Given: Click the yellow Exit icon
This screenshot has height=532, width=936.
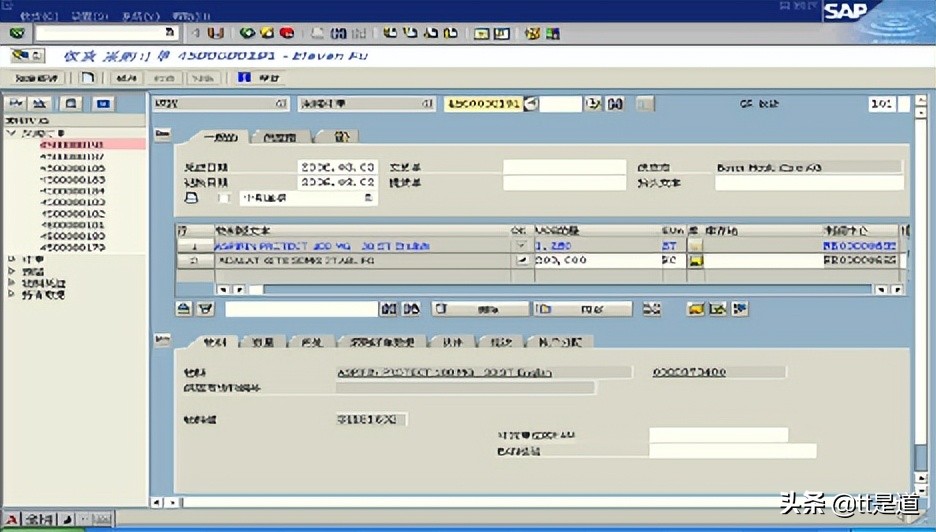Looking at the screenshot, I should pyautogui.click(x=267, y=33).
